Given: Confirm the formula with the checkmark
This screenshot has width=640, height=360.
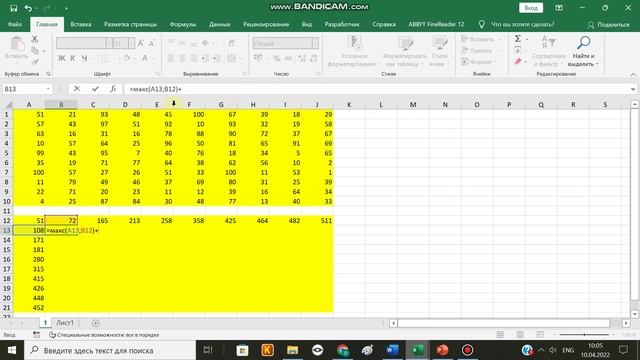Looking at the screenshot, I should click(95, 89).
